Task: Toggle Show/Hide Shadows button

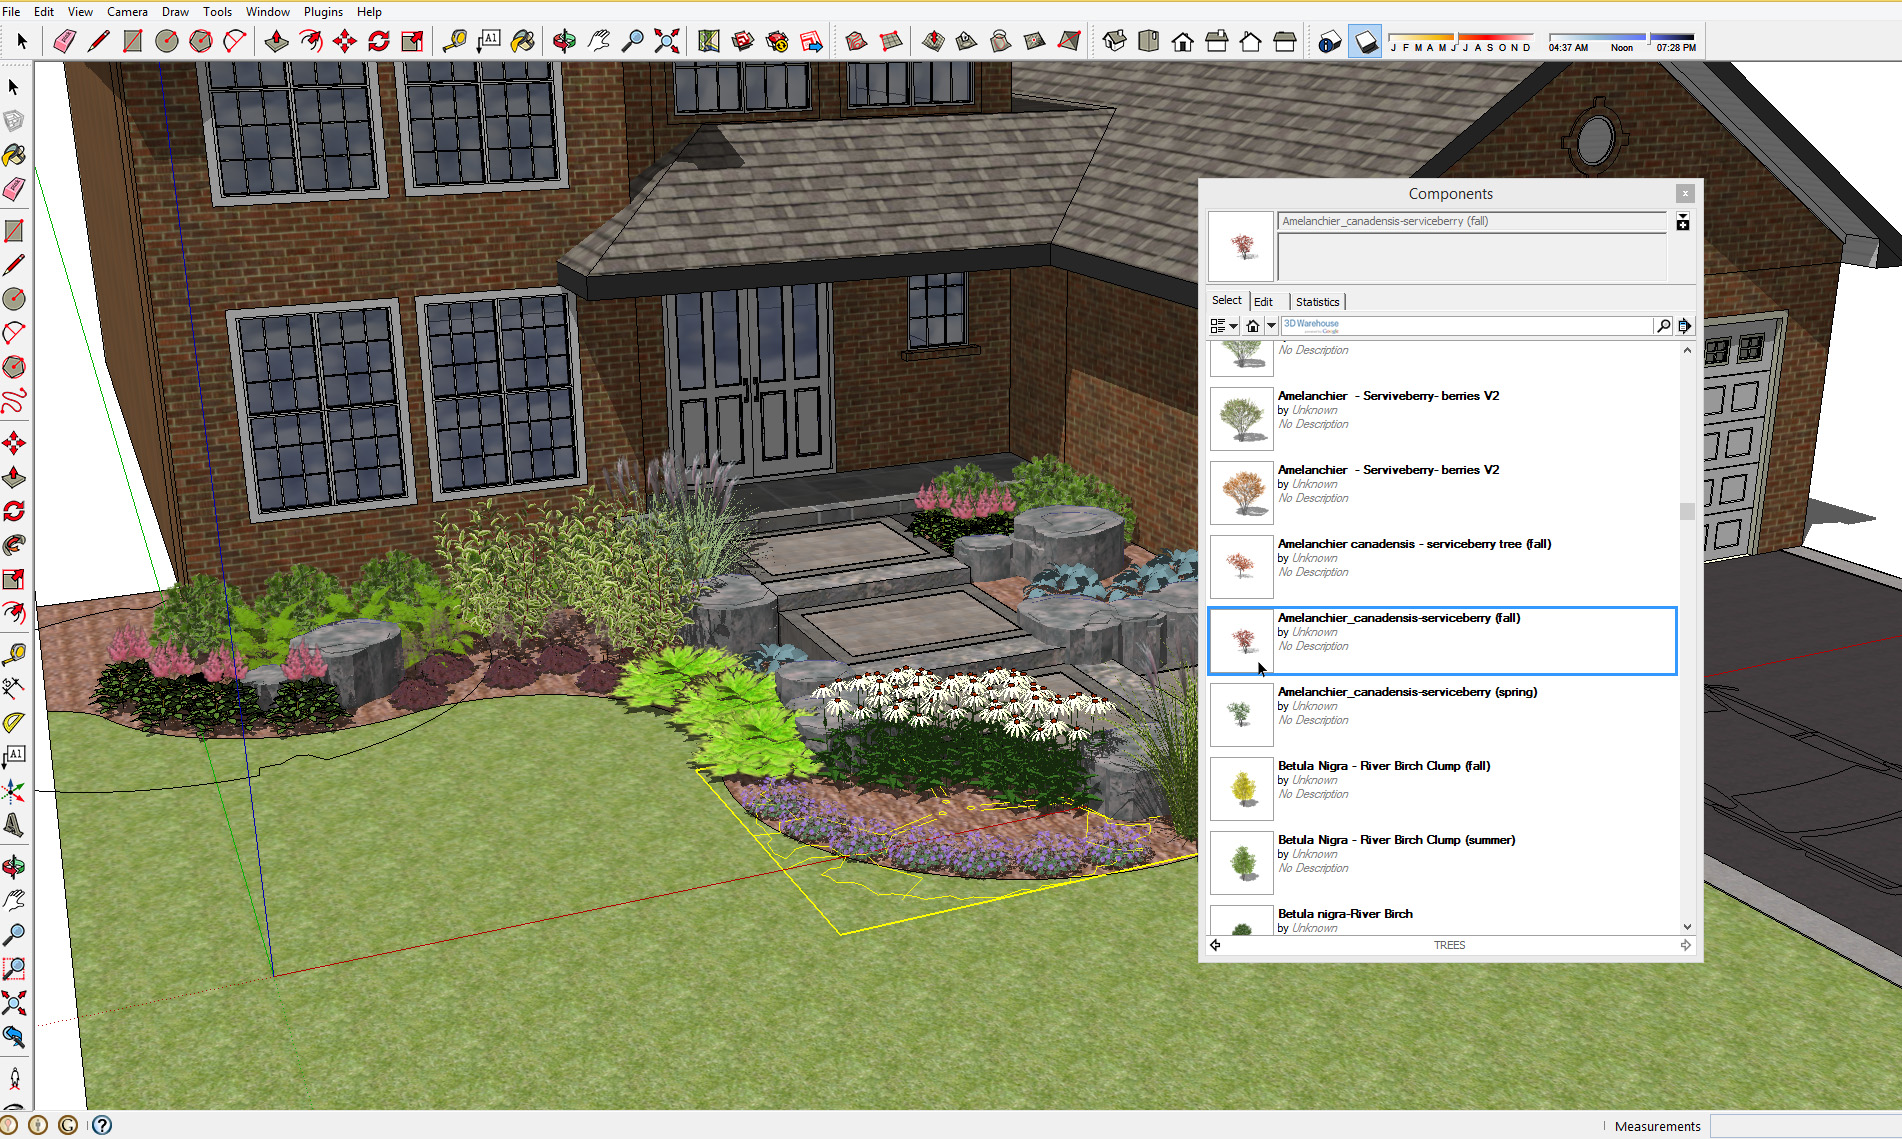Action: click(x=1365, y=42)
